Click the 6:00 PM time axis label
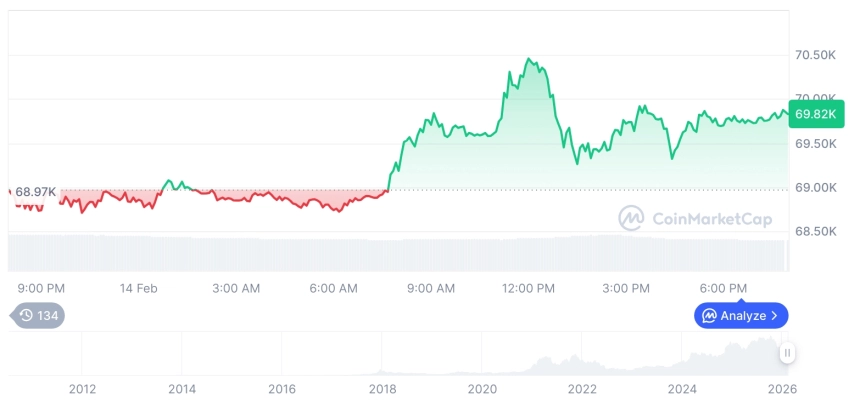The height and width of the screenshot is (401, 860). tap(723, 288)
